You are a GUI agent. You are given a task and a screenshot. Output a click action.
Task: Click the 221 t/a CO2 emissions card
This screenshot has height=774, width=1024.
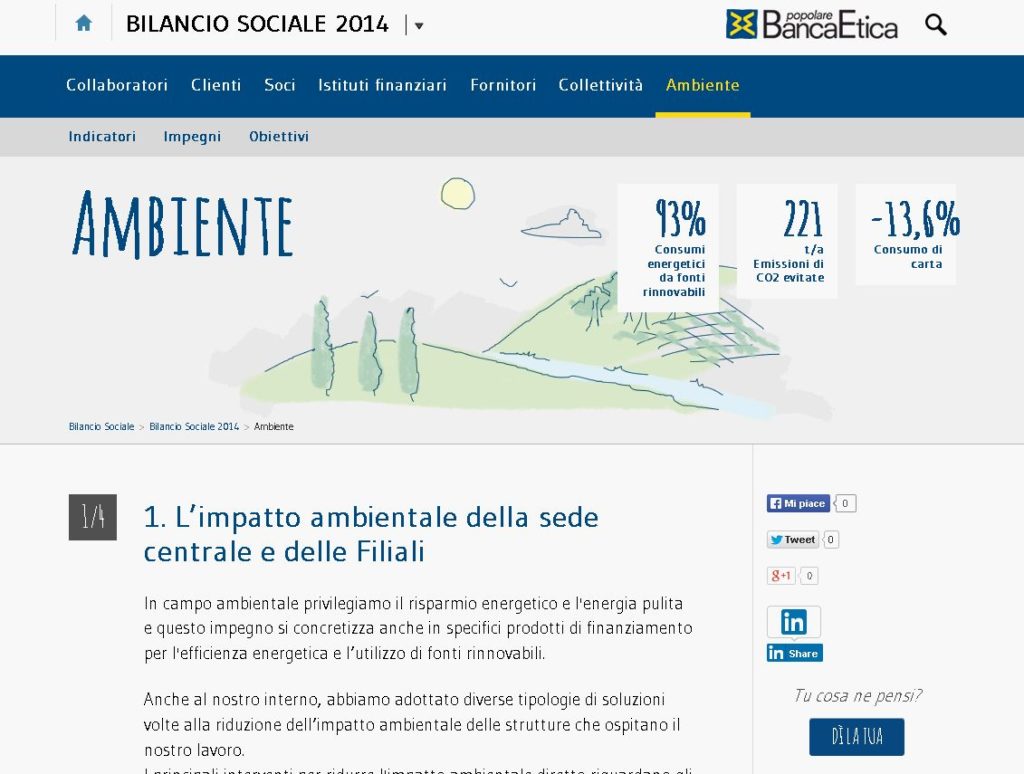point(787,241)
